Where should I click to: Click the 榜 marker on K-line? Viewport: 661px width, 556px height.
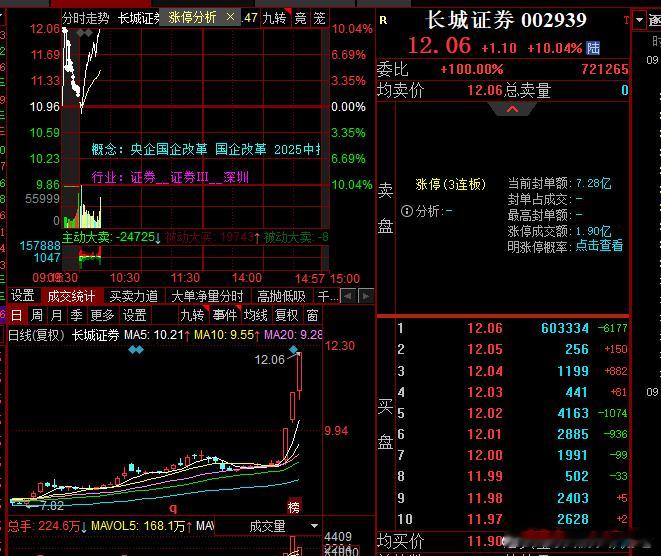(294, 507)
